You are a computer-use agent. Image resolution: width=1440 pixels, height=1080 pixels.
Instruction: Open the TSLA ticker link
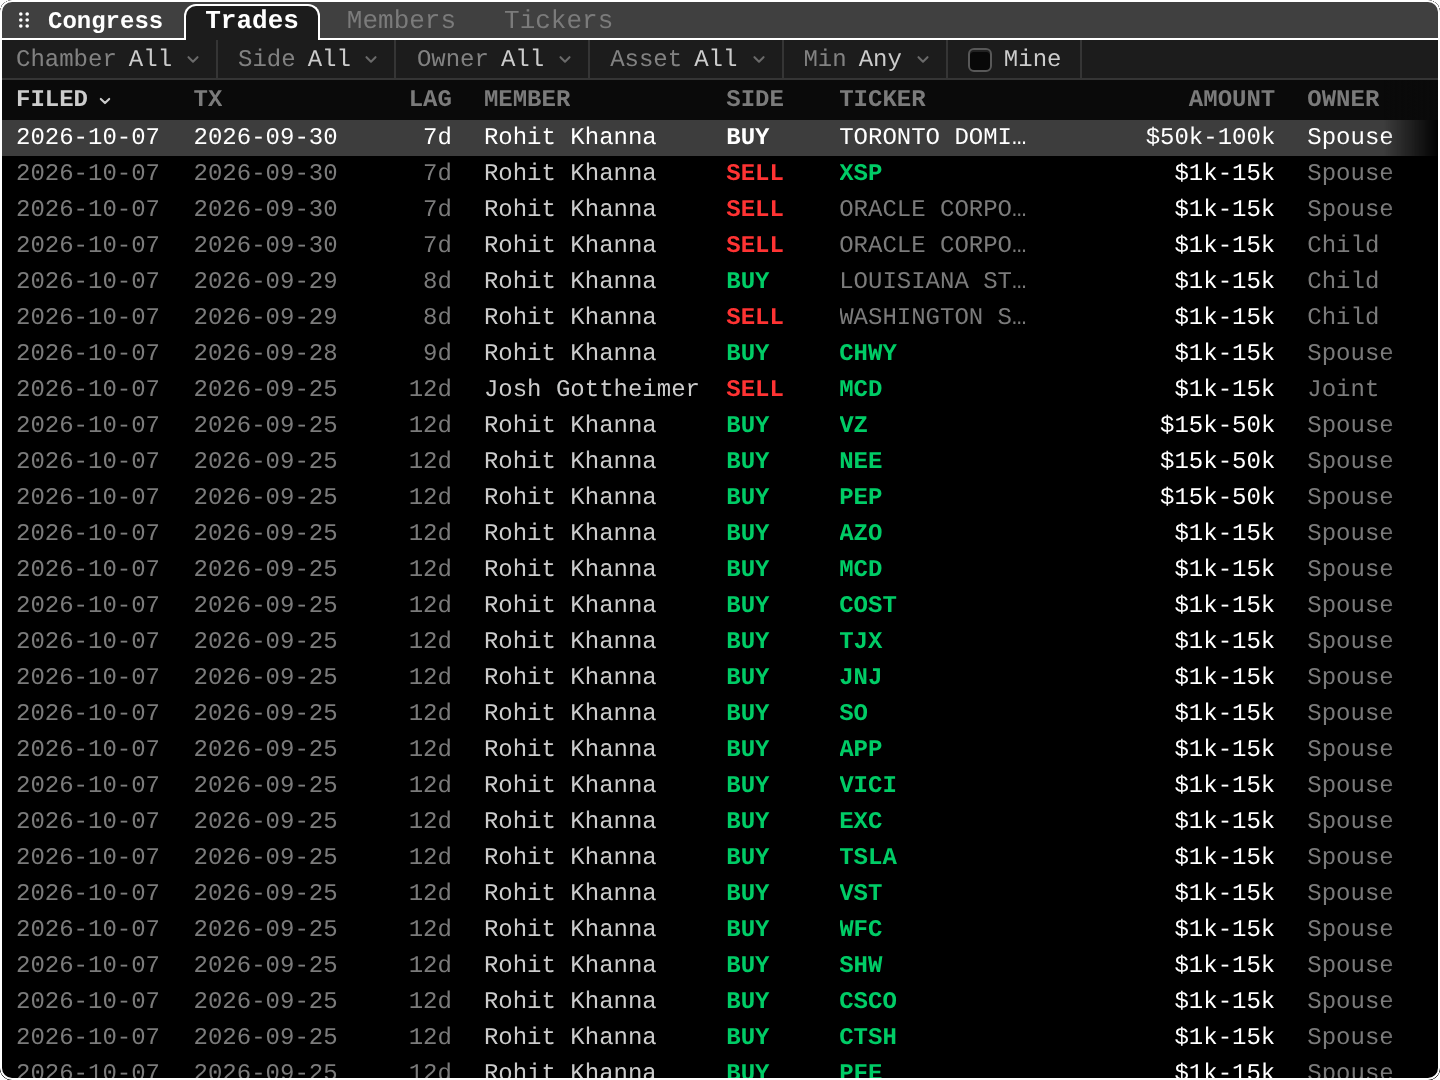[868, 857]
